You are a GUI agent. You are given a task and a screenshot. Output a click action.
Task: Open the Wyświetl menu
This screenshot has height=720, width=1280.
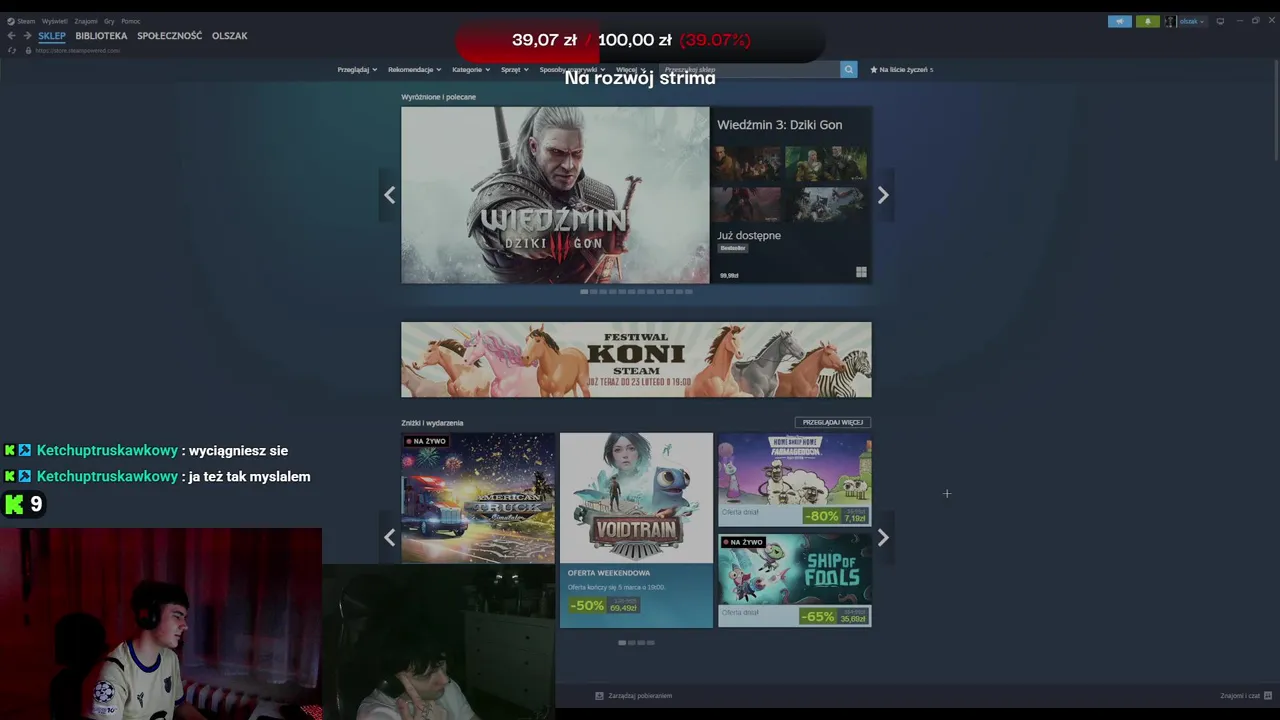click(x=54, y=21)
